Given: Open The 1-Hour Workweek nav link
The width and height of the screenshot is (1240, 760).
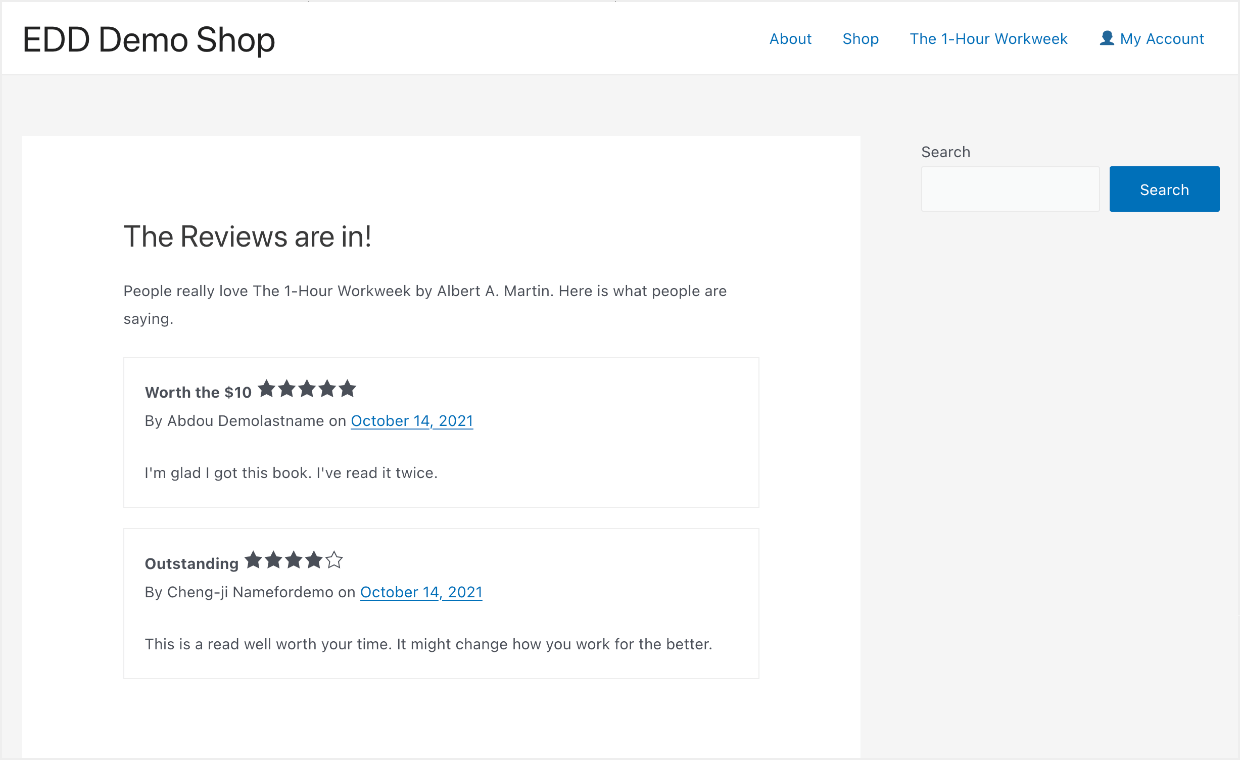Looking at the screenshot, I should tap(988, 39).
